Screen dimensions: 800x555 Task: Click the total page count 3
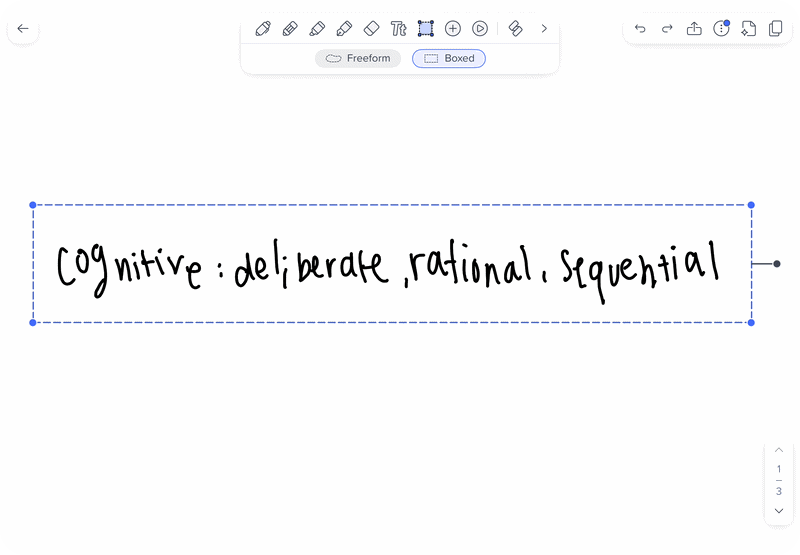[x=779, y=491]
